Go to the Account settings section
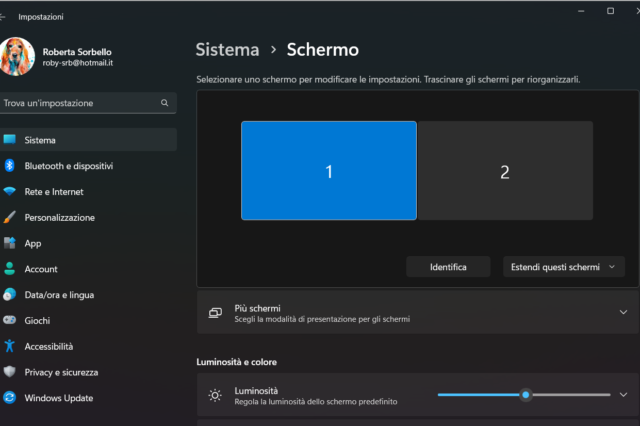This screenshot has height=426, width=640. tap(41, 269)
